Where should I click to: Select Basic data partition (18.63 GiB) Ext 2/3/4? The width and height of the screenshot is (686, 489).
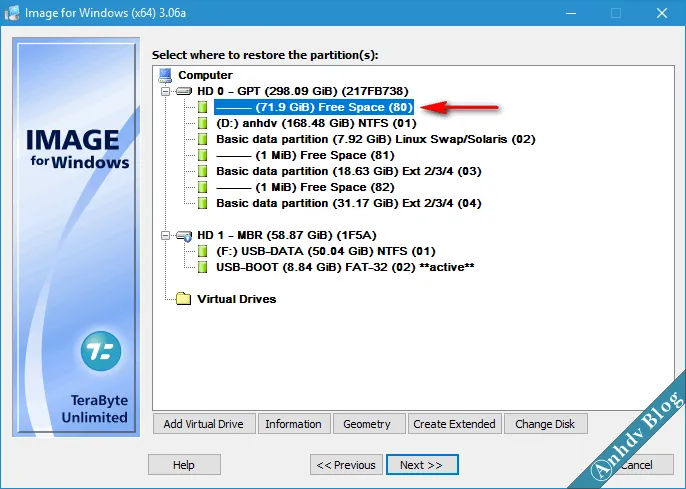click(x=349, y=171)
